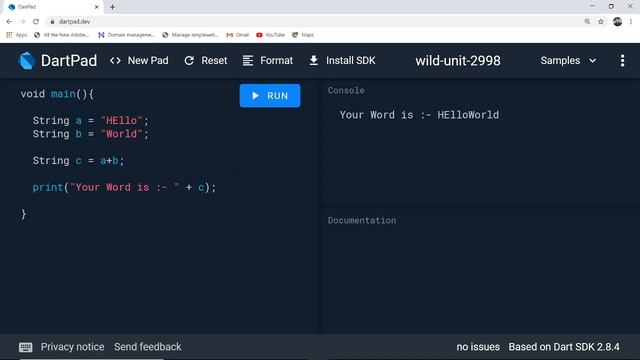Click the DartPad title text
Viewport: 640px width, 360px height.
(x=69, y=61)
